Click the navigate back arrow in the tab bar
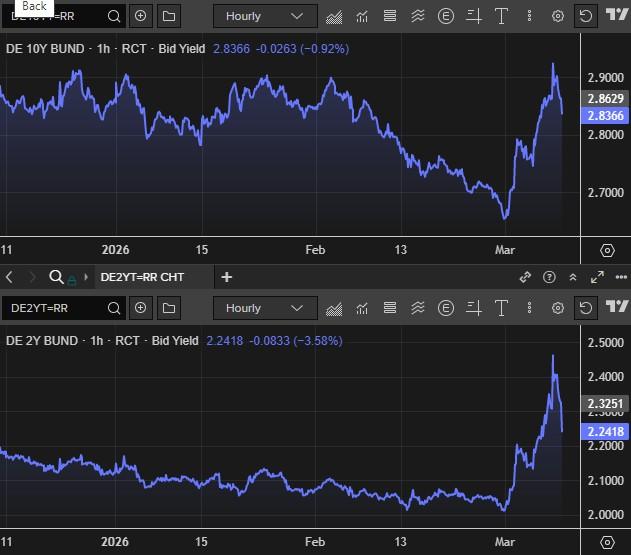 (x=10, y=277)
